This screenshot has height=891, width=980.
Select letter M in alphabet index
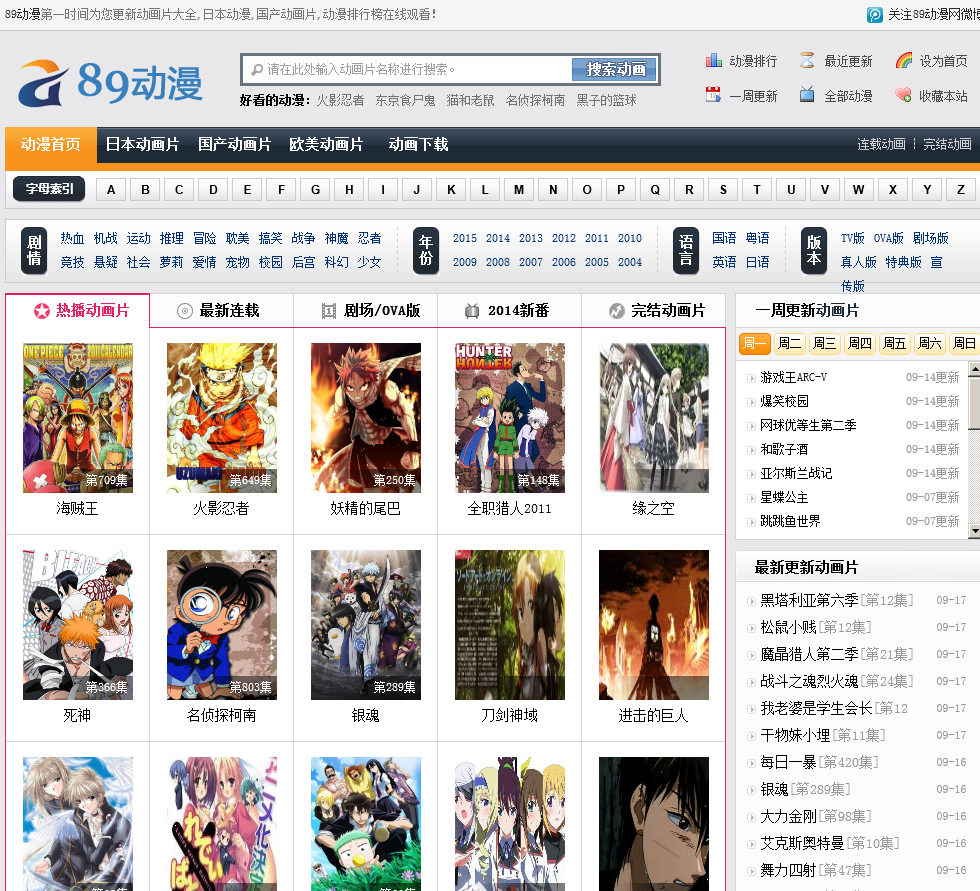[x=519, y=189]
